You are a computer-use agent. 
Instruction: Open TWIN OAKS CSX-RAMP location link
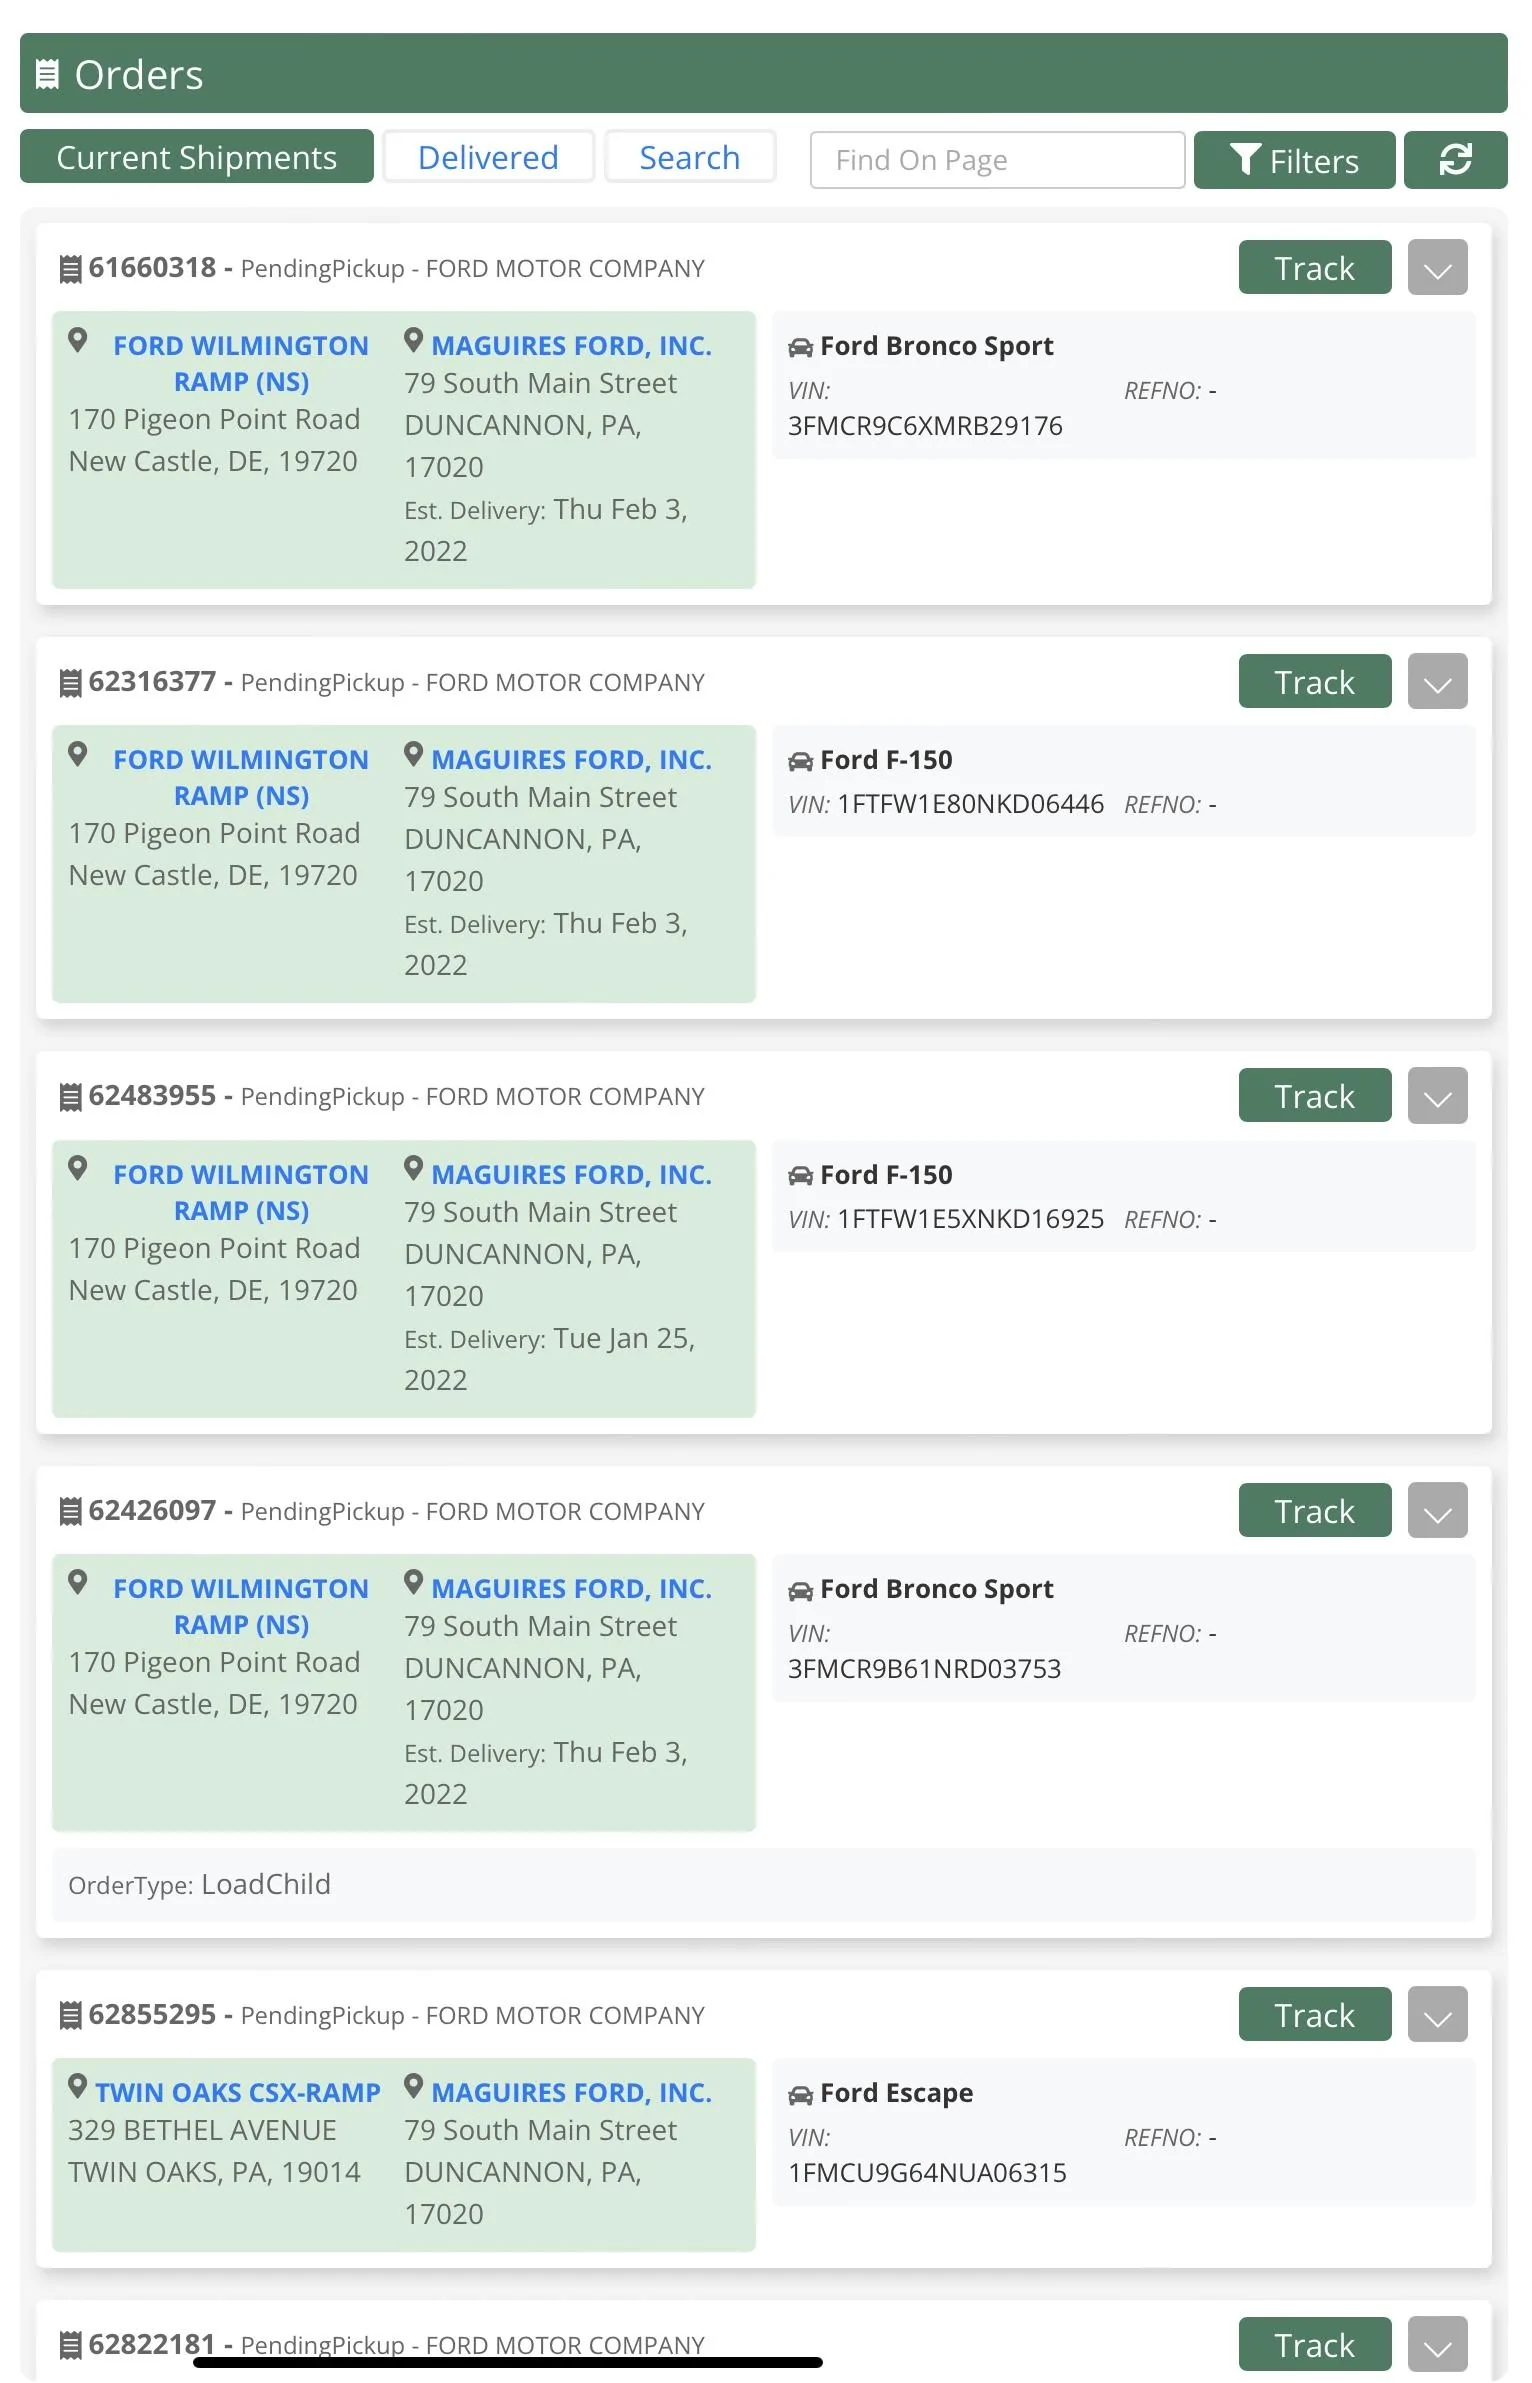pos(238,2092)
